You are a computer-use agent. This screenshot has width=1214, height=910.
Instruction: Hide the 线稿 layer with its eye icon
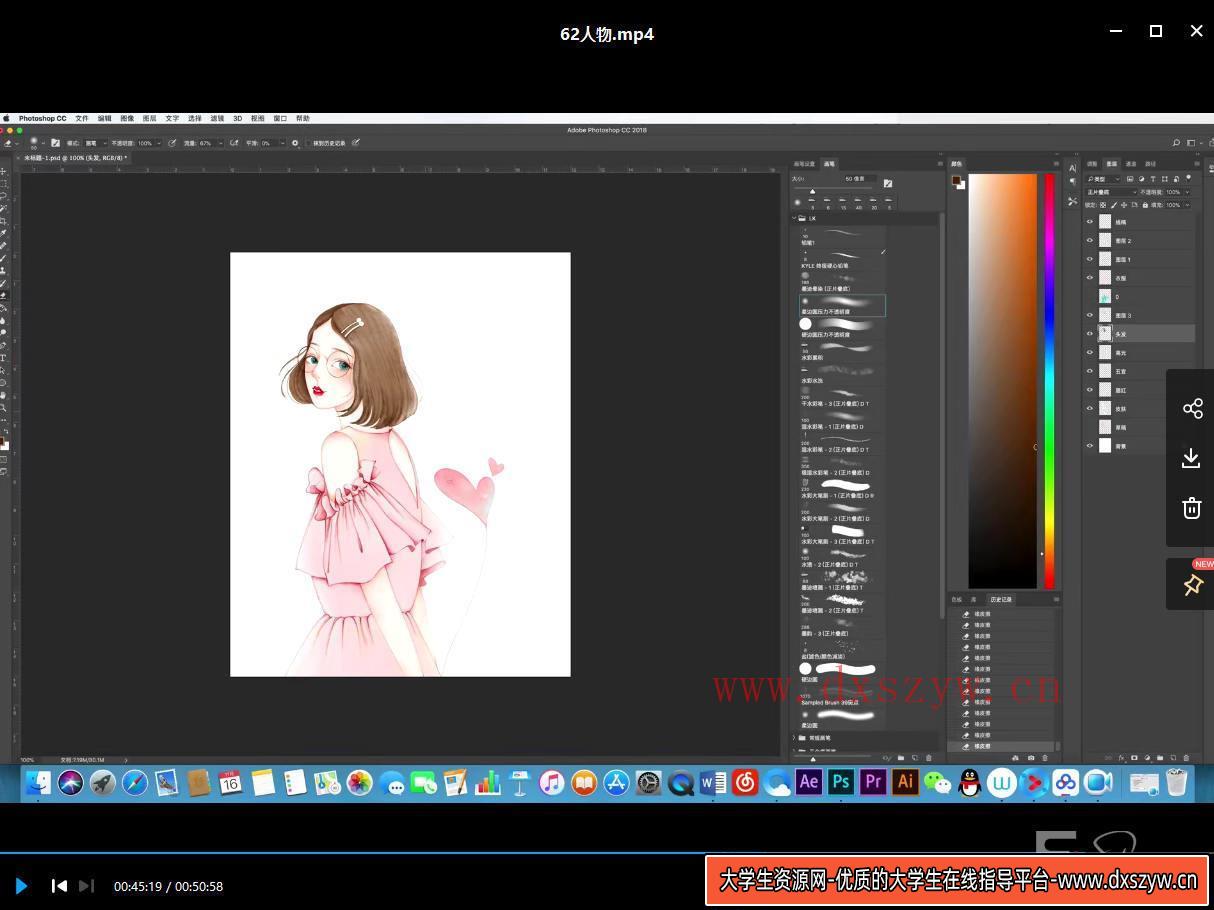coord(1090,222)
